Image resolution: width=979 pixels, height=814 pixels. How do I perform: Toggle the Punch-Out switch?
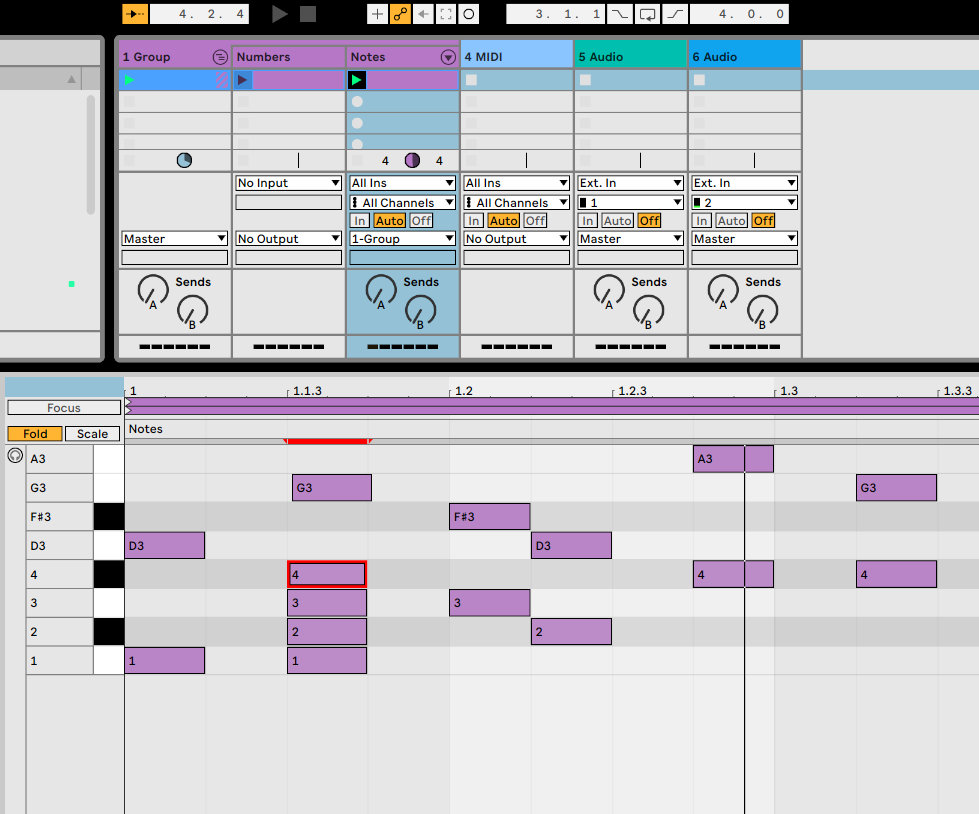(675, 14)
